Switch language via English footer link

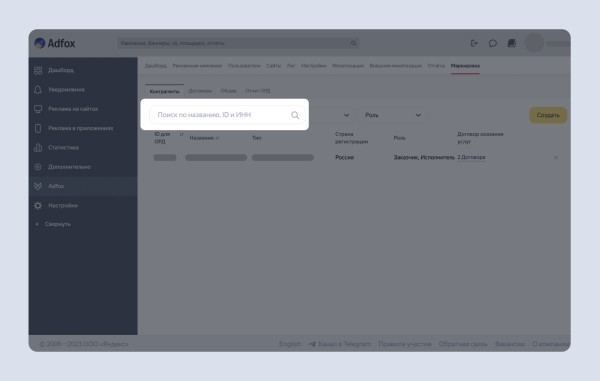tap(290, 344)
